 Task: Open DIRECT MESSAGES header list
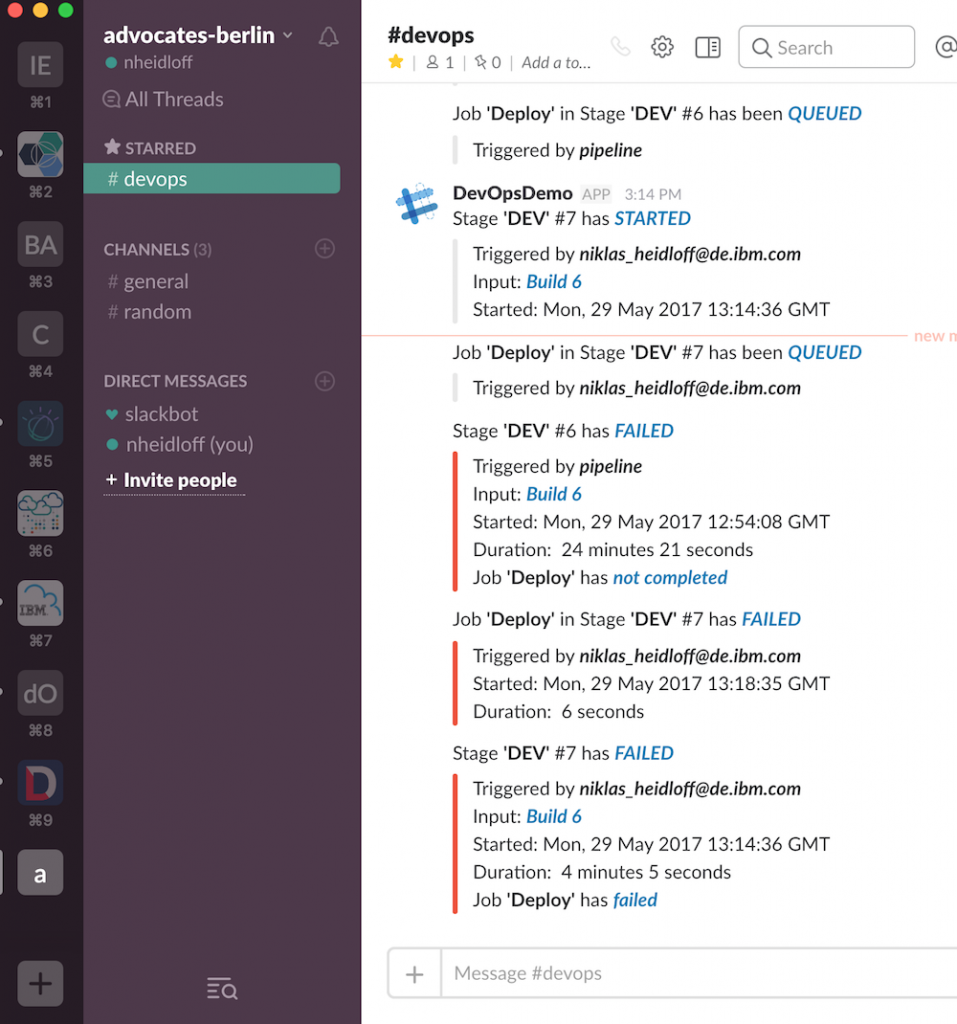point(175,381)
